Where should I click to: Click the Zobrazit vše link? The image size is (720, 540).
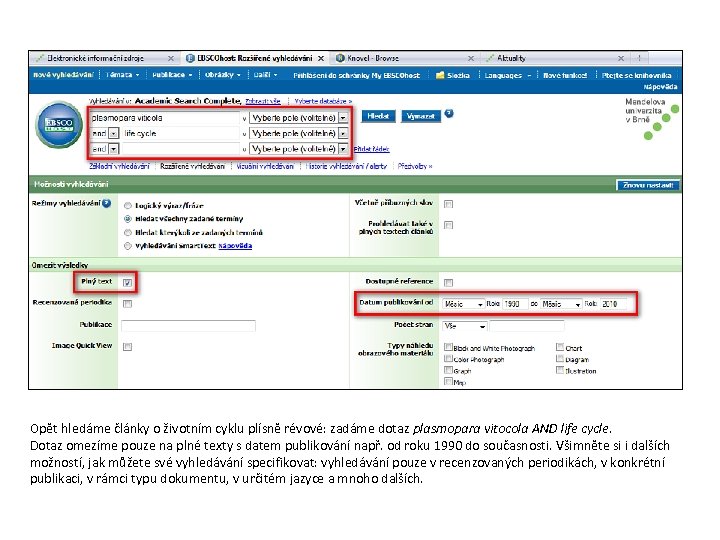[x=263, y=101]
